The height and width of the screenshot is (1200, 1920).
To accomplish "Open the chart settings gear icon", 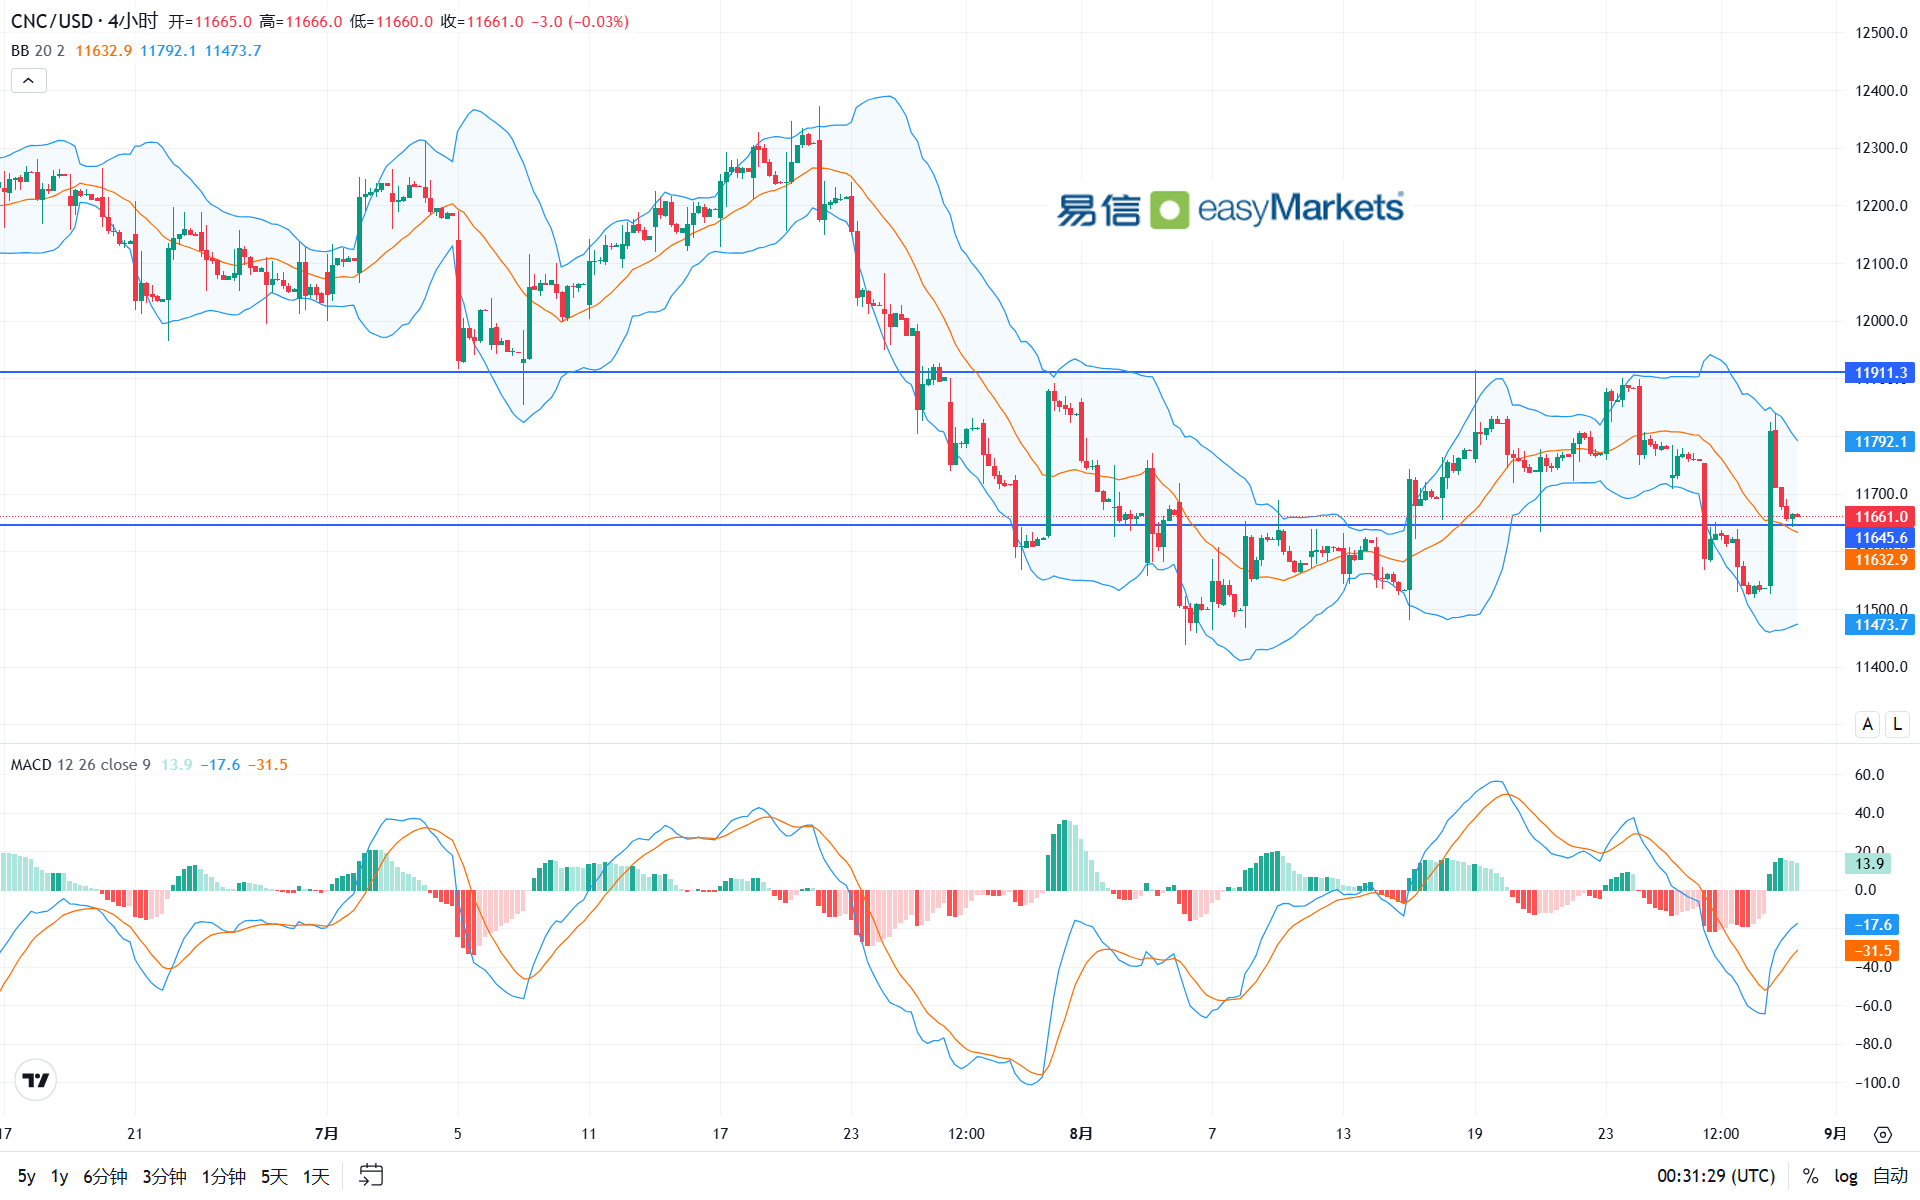I will point(1883,1134).
